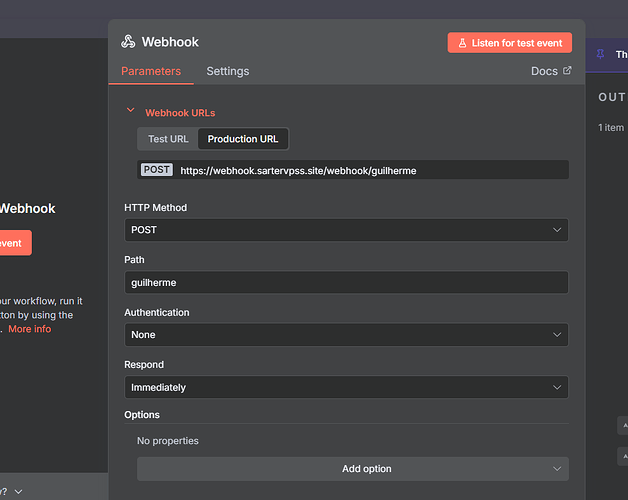Click the Webhook node icon in header
628x500 pixels.
click(128, 42)
